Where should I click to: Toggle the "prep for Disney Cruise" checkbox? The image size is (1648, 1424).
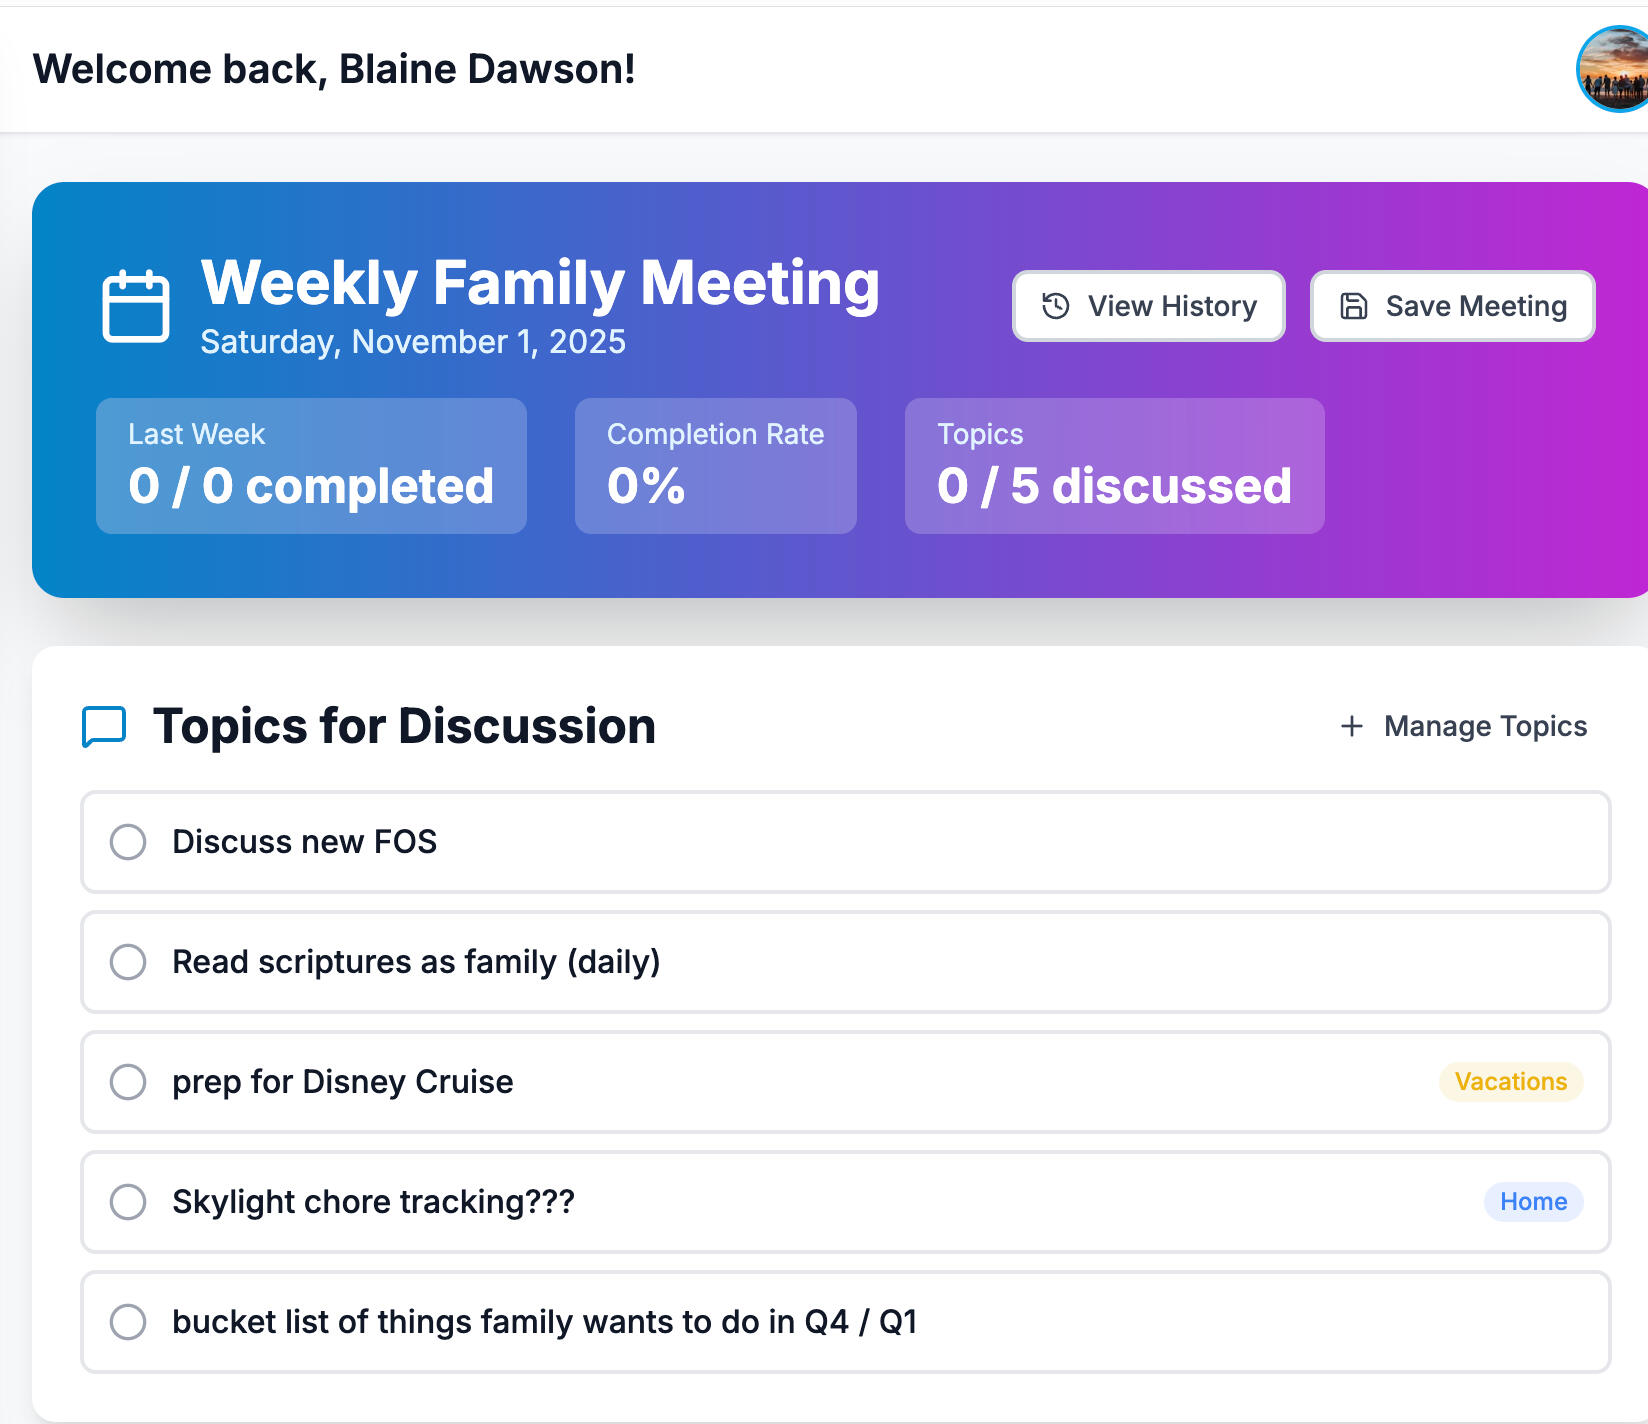point(128,1082)
